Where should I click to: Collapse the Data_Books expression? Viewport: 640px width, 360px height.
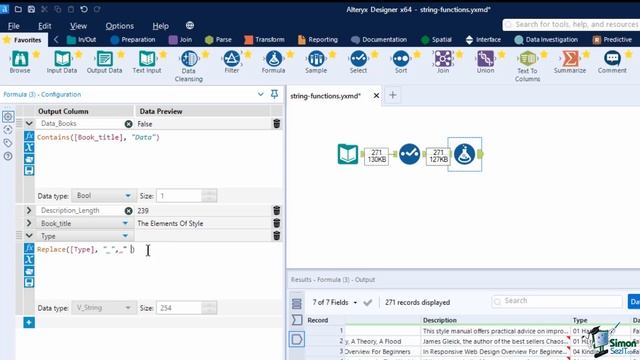click(x=29, y=123)
